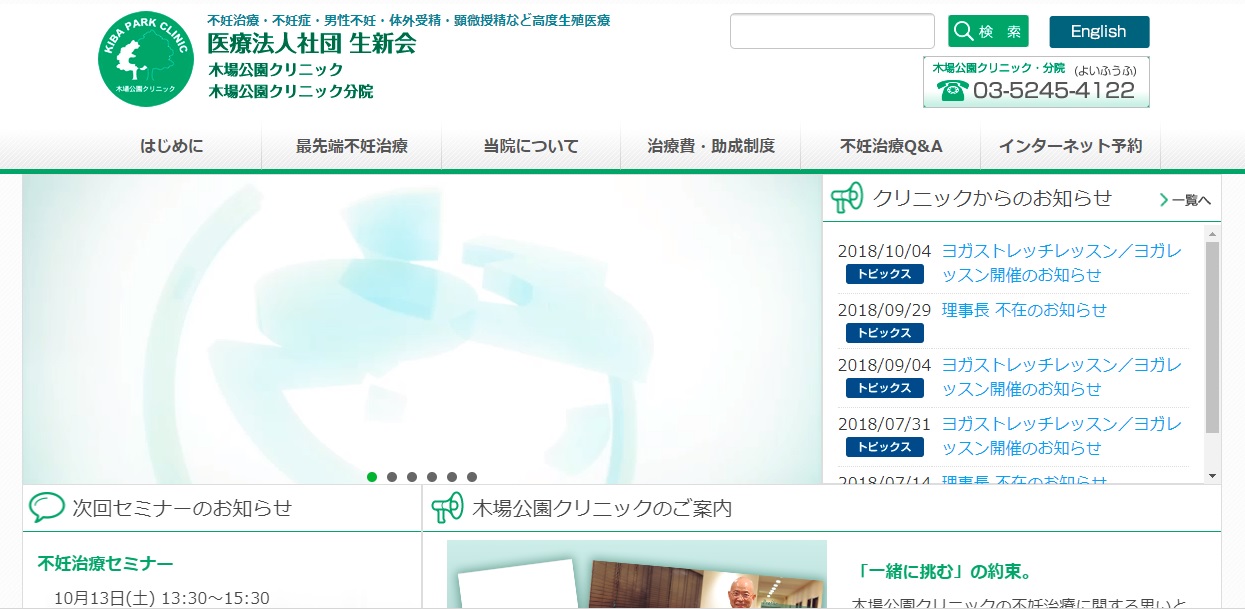Open the 2018/10/04 ヨガストレッチレッスン notice
Image resolution: width=1245 pixels, height=611 pixels.
point(1062,263)
